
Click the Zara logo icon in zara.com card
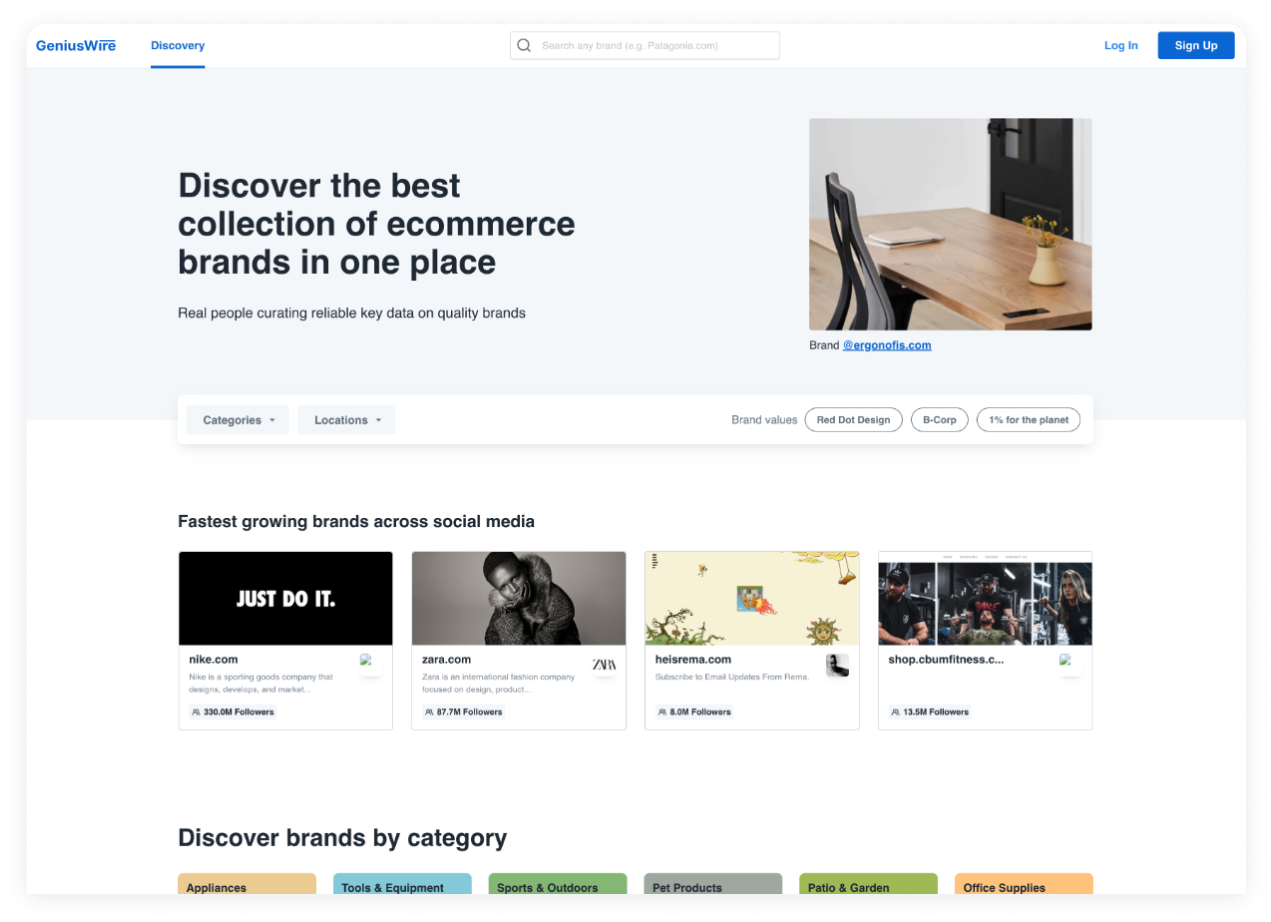click(x=604, y=664)
